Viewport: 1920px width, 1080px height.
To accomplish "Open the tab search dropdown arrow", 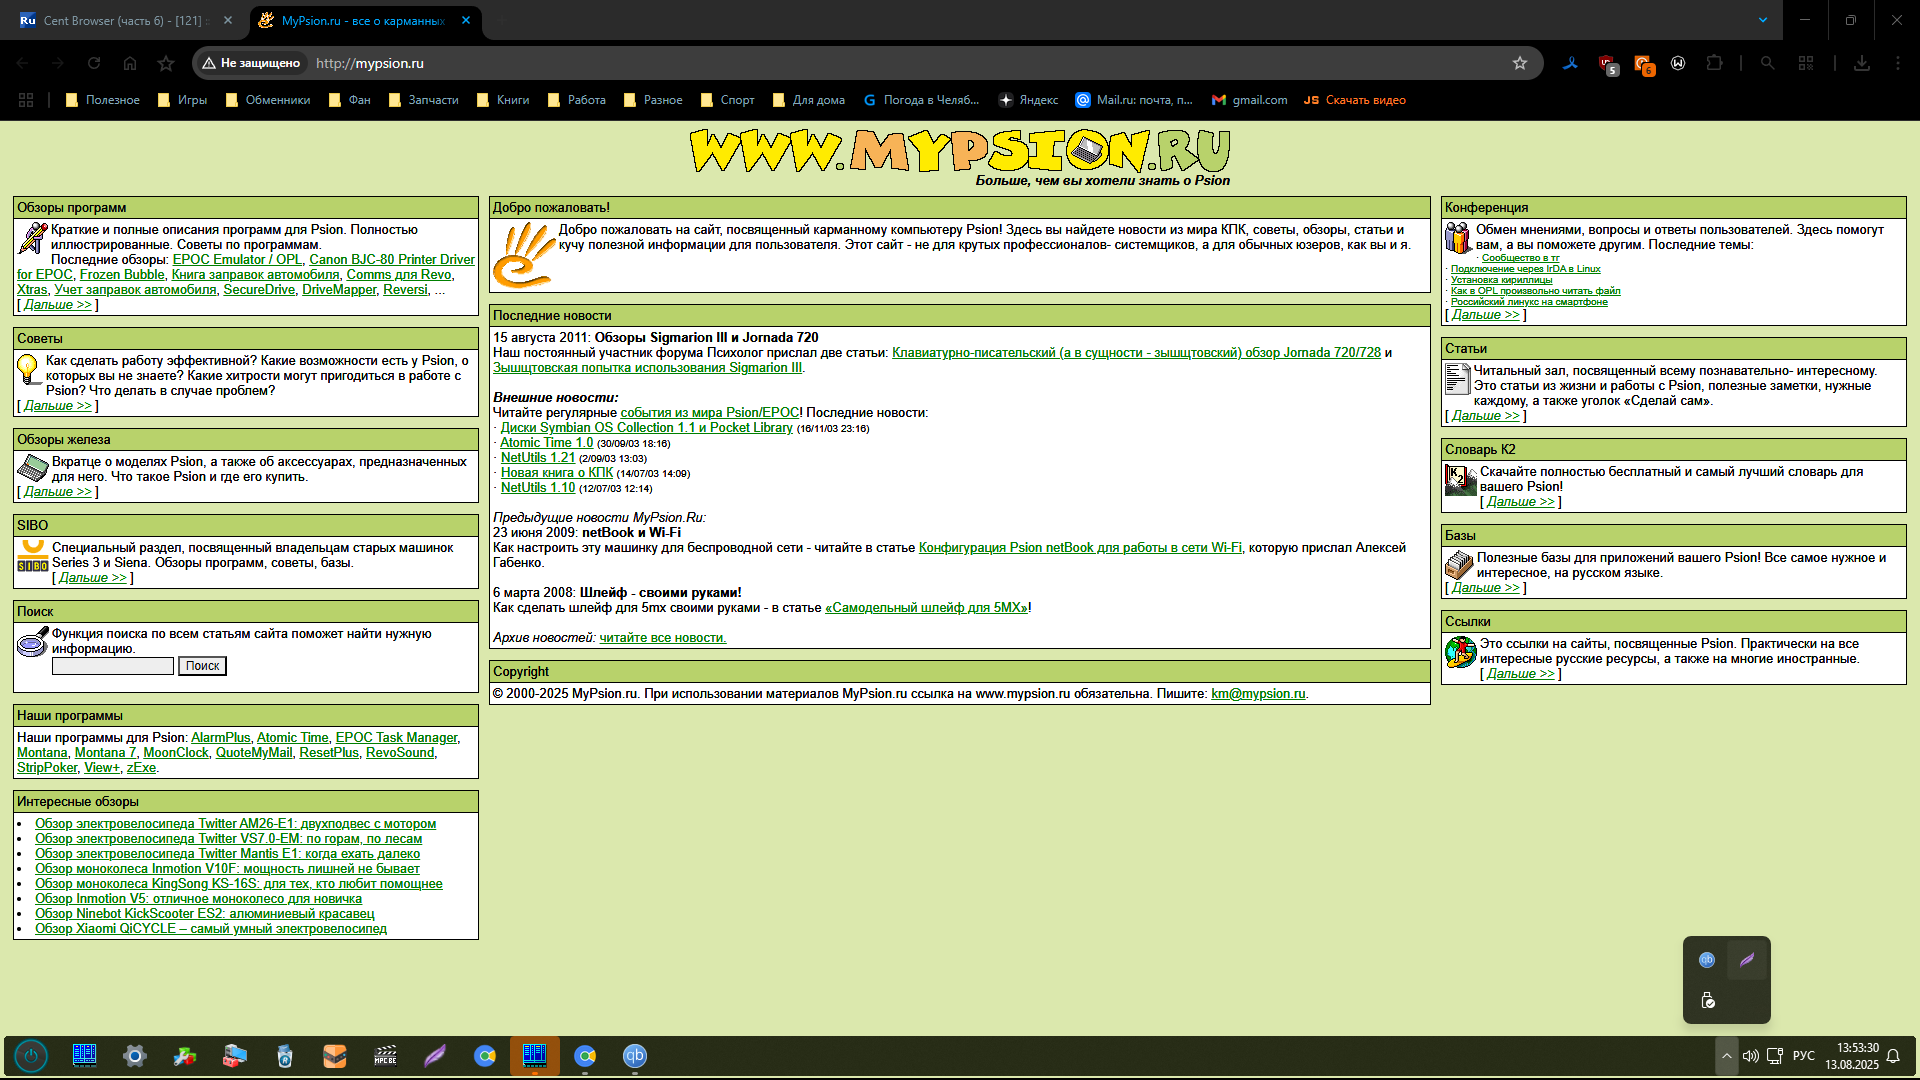I will 1763,20.
